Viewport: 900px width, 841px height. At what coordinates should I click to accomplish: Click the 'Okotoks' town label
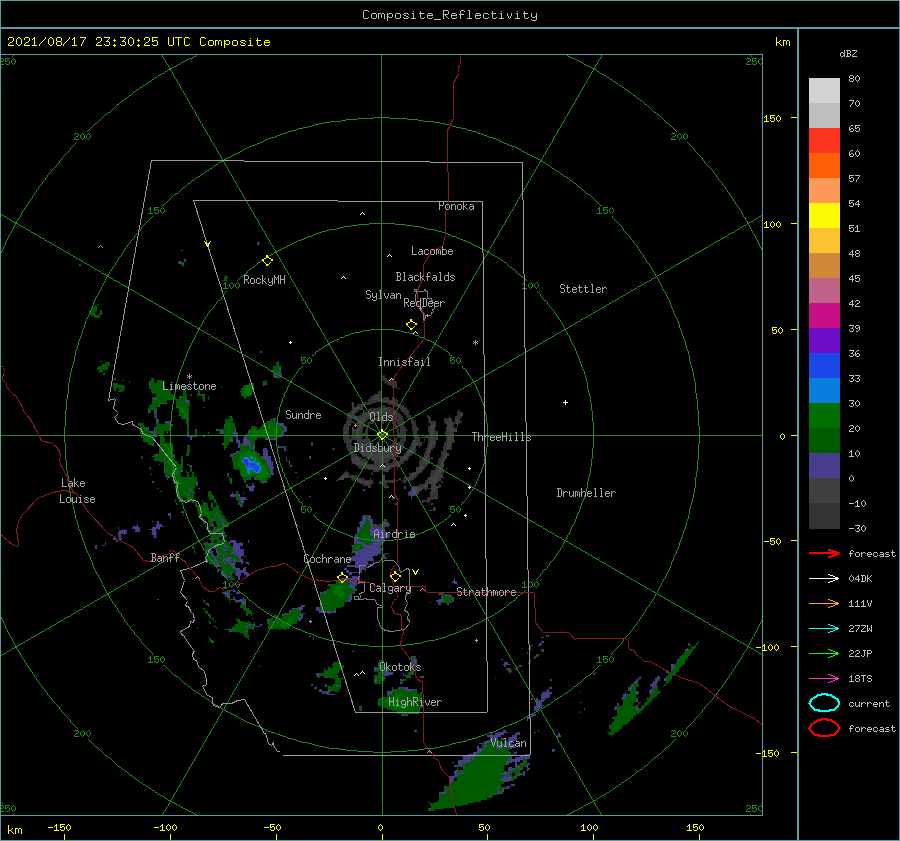399,667
